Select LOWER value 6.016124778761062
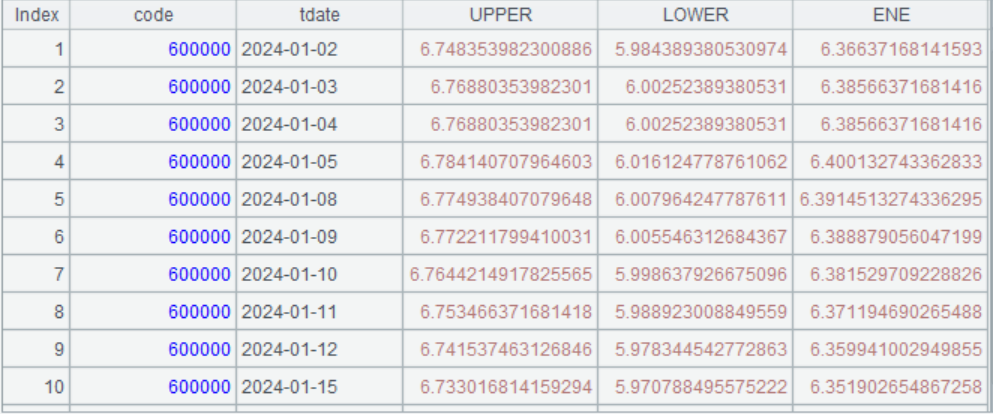This screenshot has width=993, height=414. [695, 161]
